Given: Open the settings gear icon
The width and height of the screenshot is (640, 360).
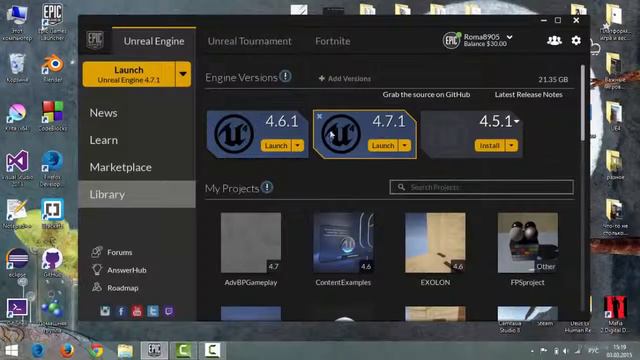Looking at the screenshot, I should click(x=576, y=40).
